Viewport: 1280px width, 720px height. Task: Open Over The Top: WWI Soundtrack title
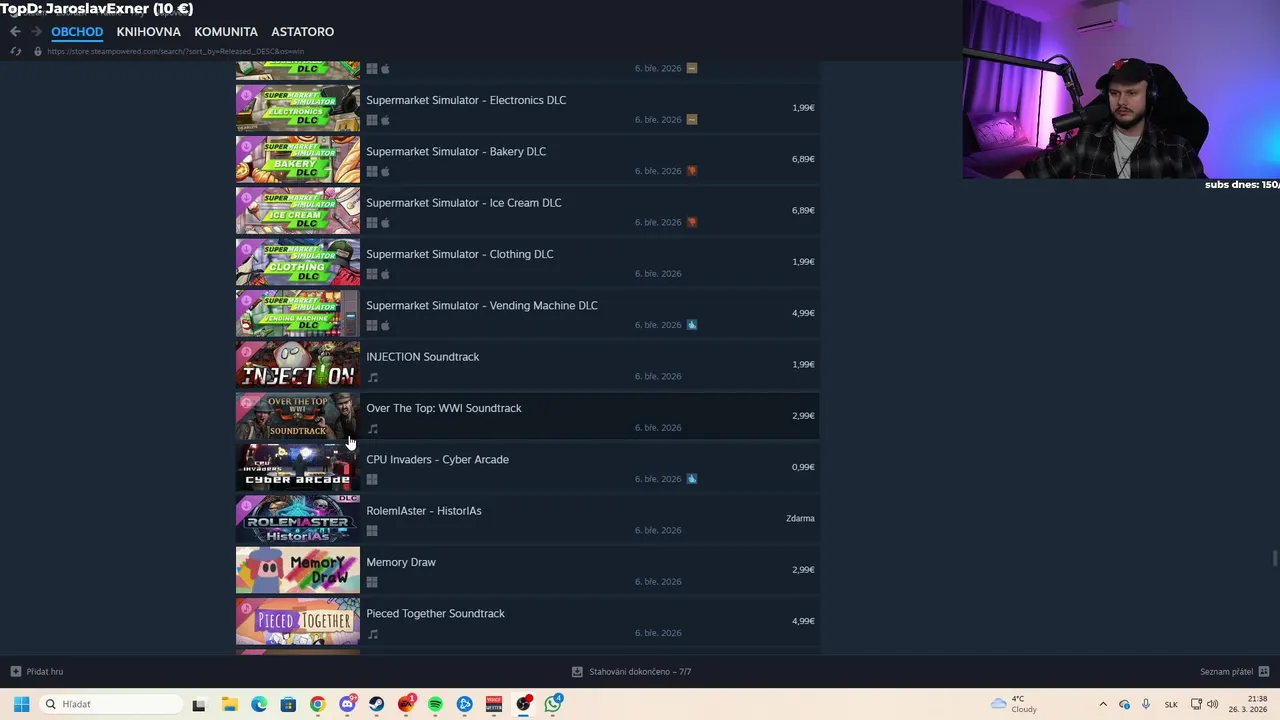[x=444, y=408]
